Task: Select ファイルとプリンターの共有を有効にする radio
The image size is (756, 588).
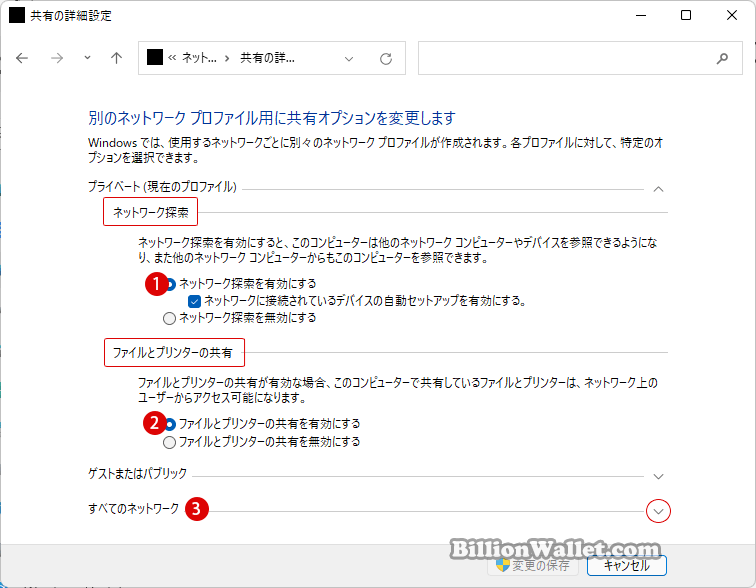Action: 170,425
